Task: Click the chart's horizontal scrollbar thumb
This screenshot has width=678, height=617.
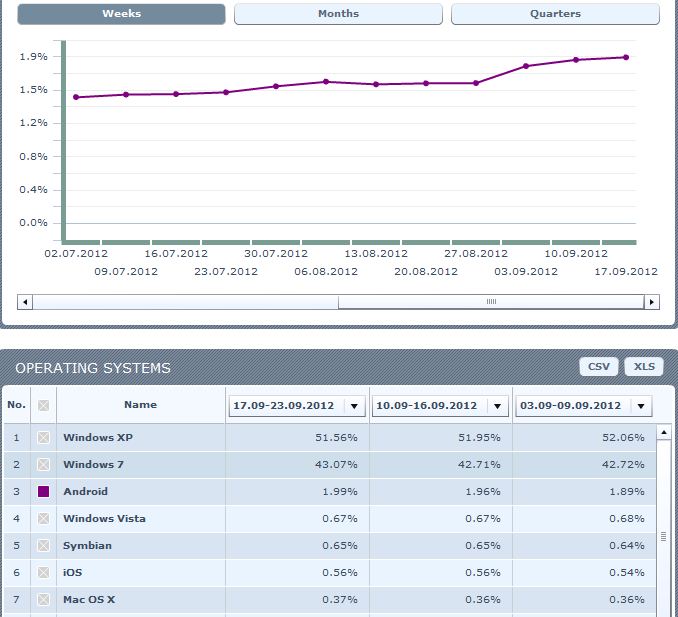Action: [x=490, y=302]
